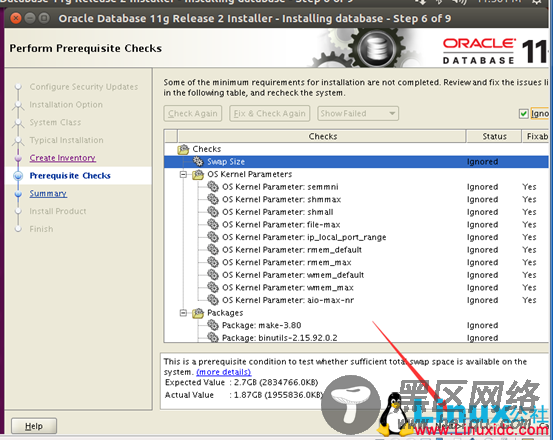Select OS Kernel Parameter wmem_max row
This screenshot has height=440, width=553.
(356, 287)
